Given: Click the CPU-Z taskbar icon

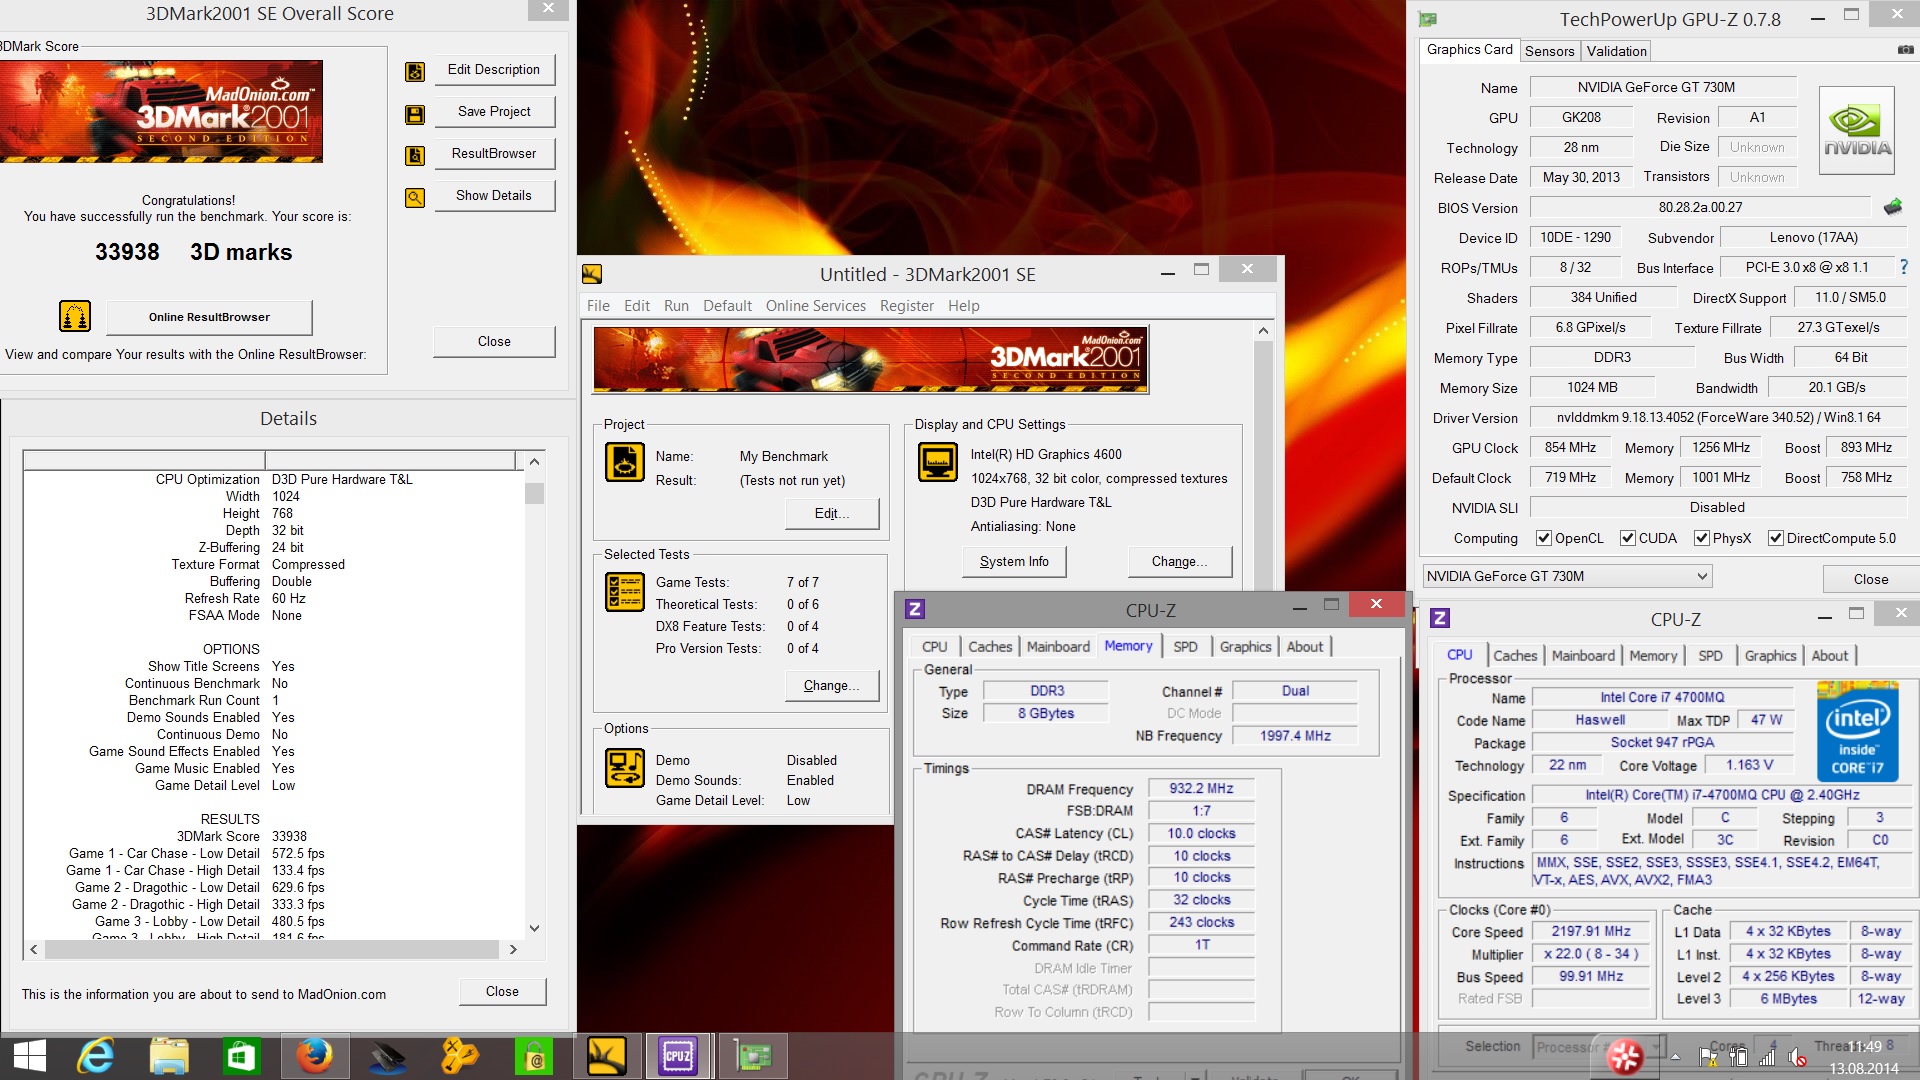Looking at the screenshot, I should tap(678, 1056).
